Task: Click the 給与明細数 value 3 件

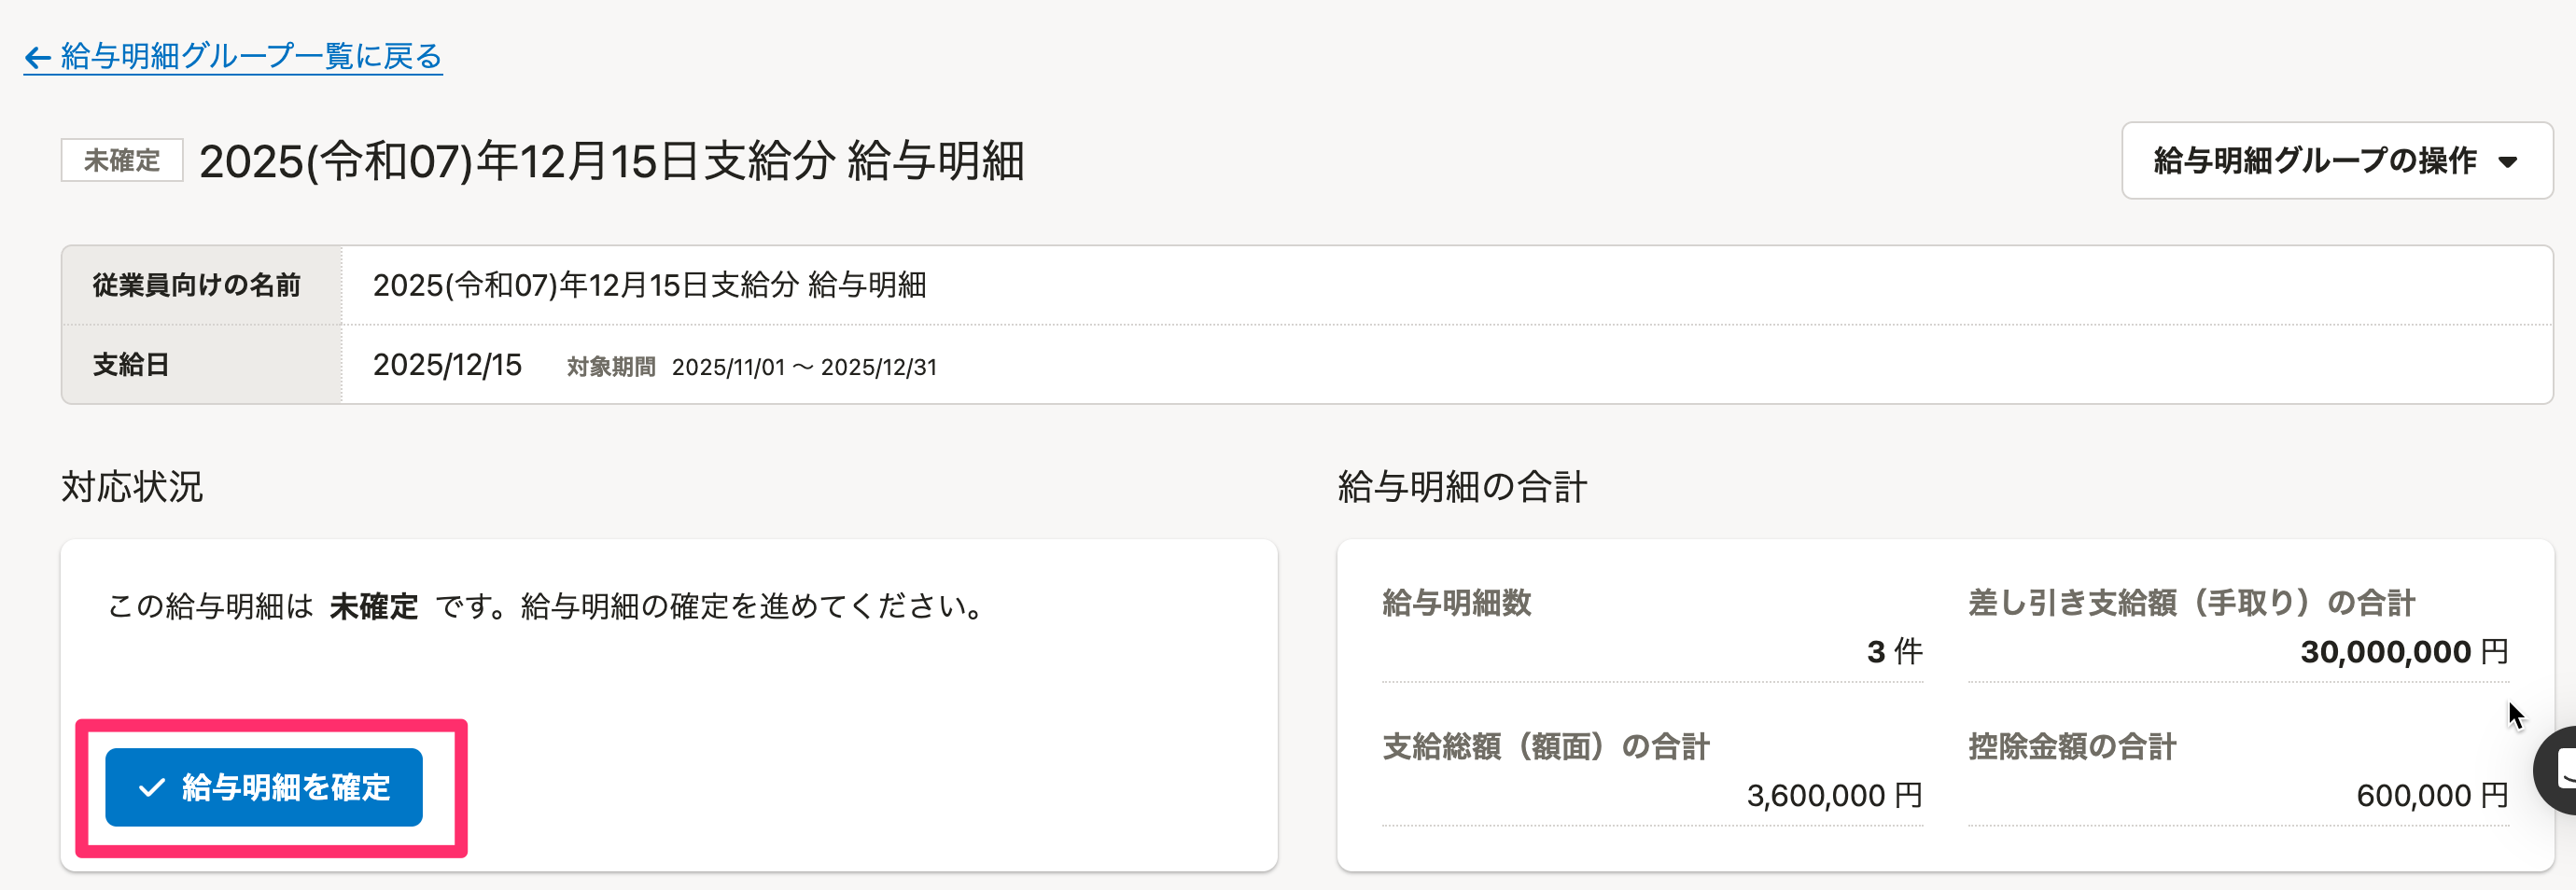Action: [1893, 652]
